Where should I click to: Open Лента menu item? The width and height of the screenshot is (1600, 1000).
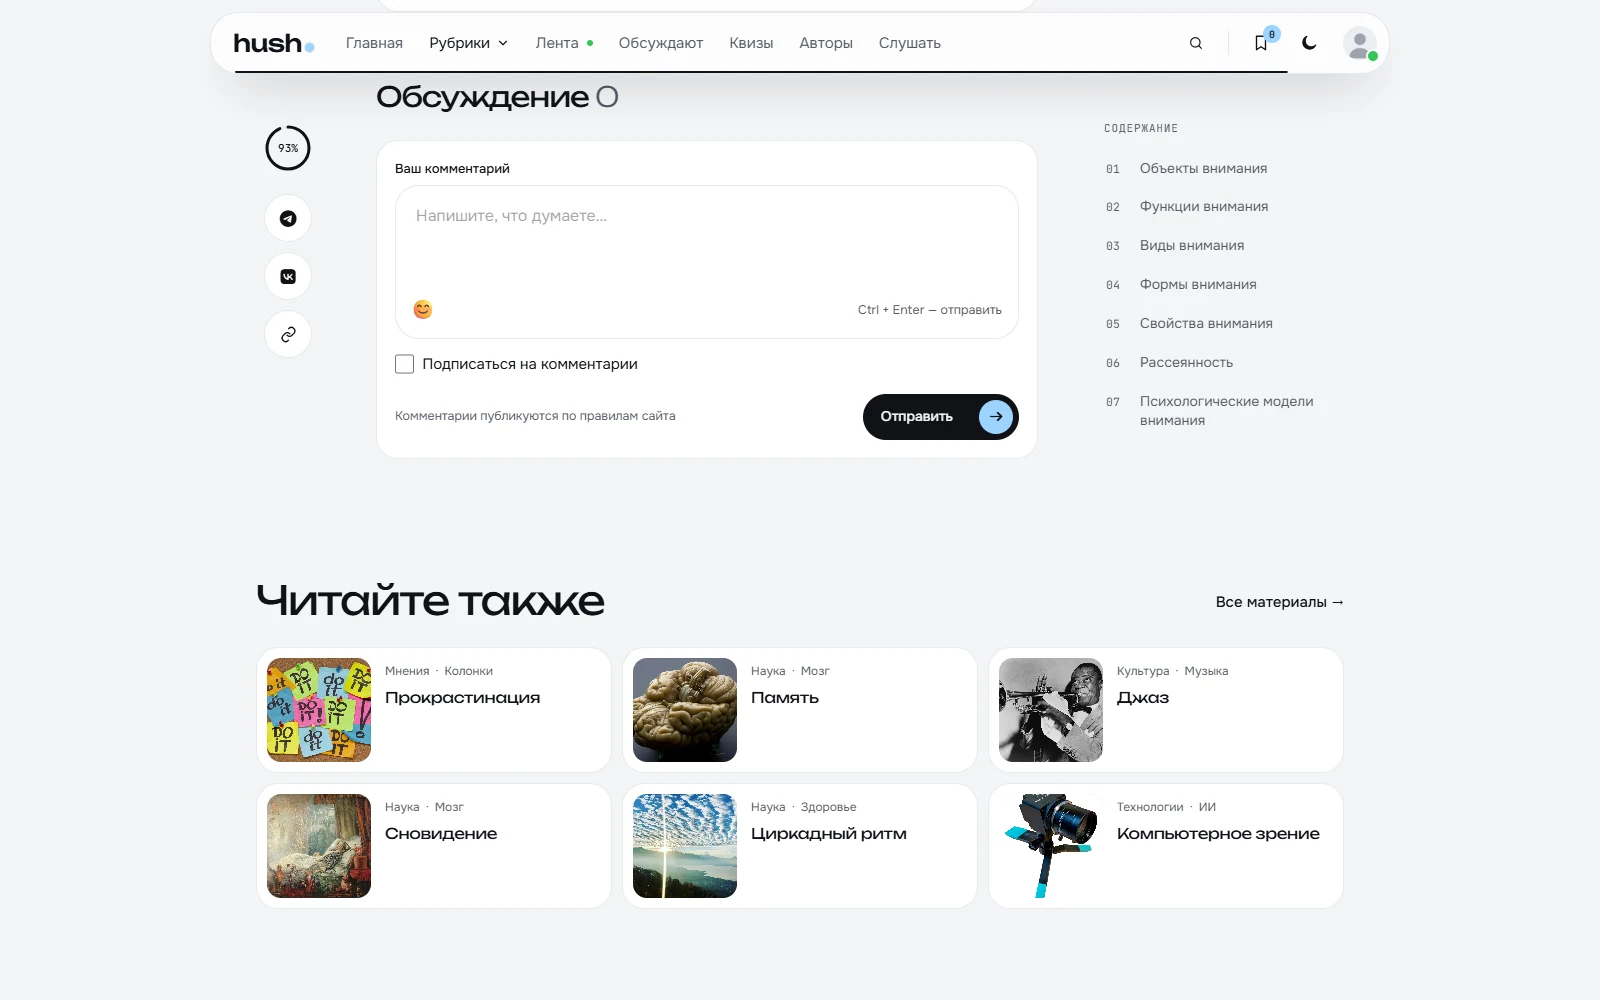[x=564, y=43]
